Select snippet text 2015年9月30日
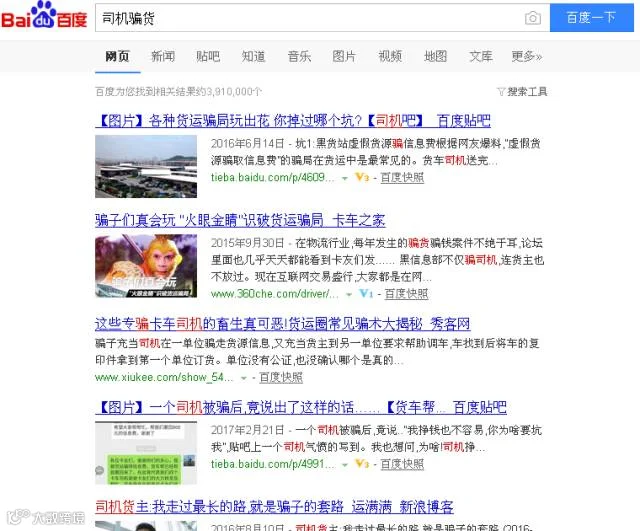The width and height of the screenshot is (640, 531). coord(248,243)
